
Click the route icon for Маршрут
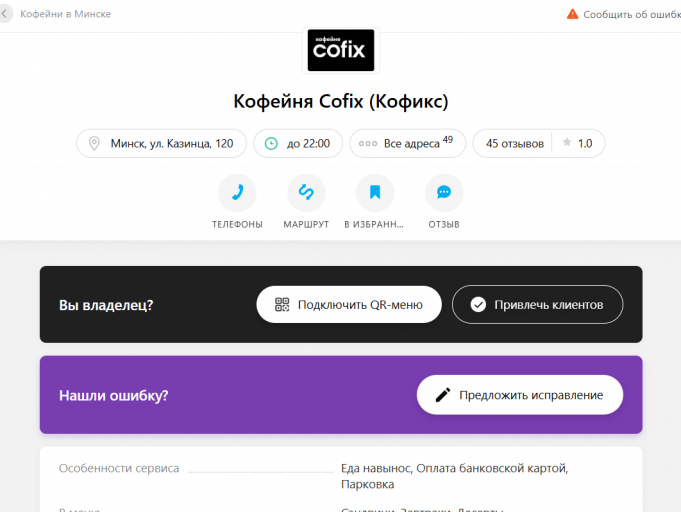306,192
